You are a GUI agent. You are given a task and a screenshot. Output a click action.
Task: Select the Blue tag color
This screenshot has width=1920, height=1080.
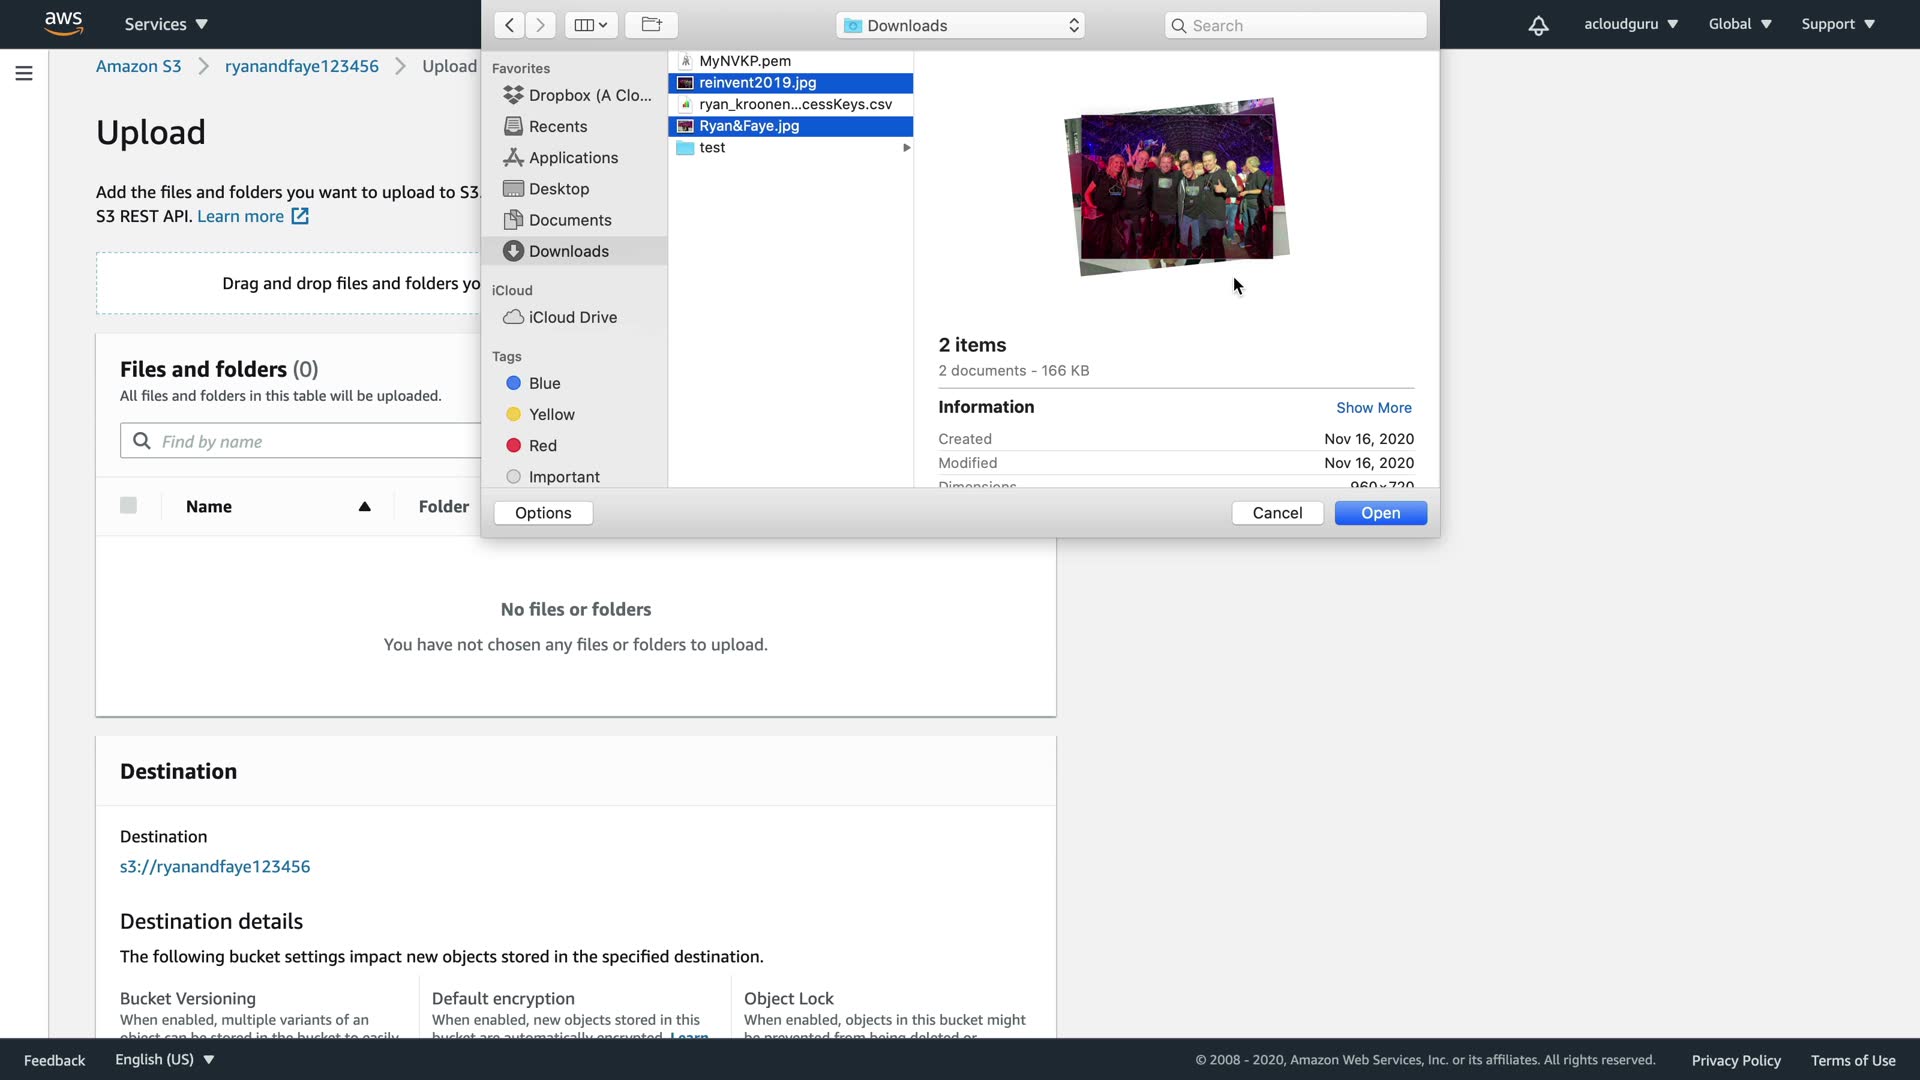pos(513,383)
